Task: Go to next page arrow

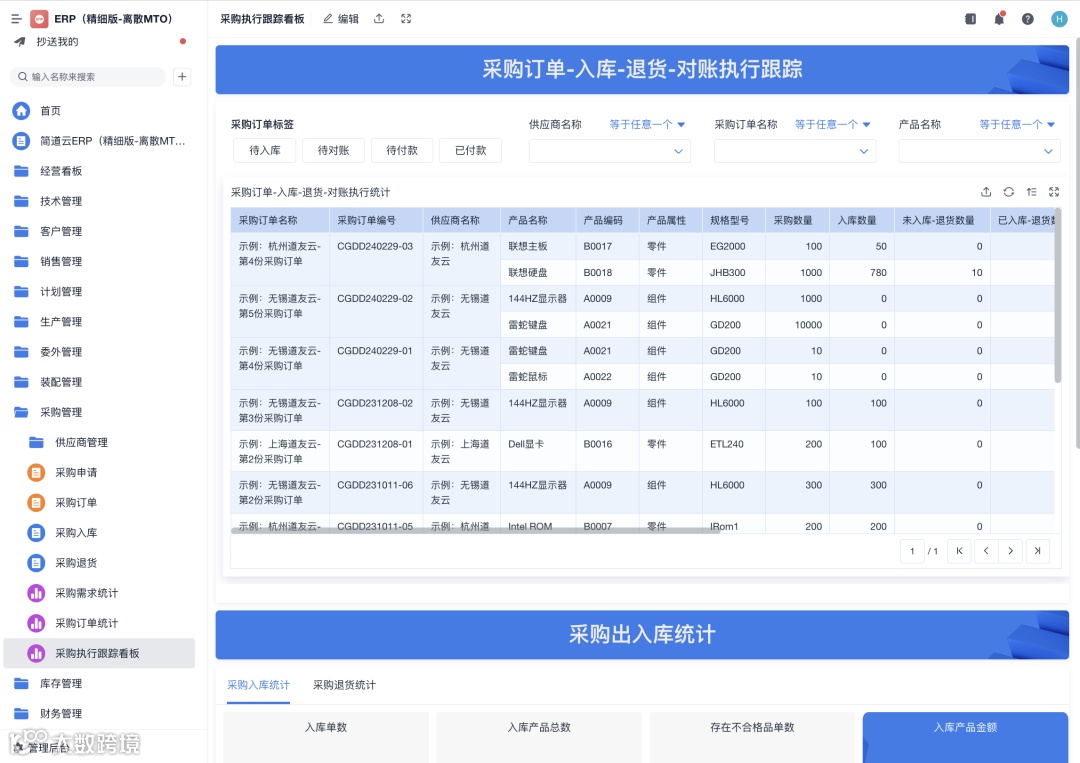Action: (1010, 551)
